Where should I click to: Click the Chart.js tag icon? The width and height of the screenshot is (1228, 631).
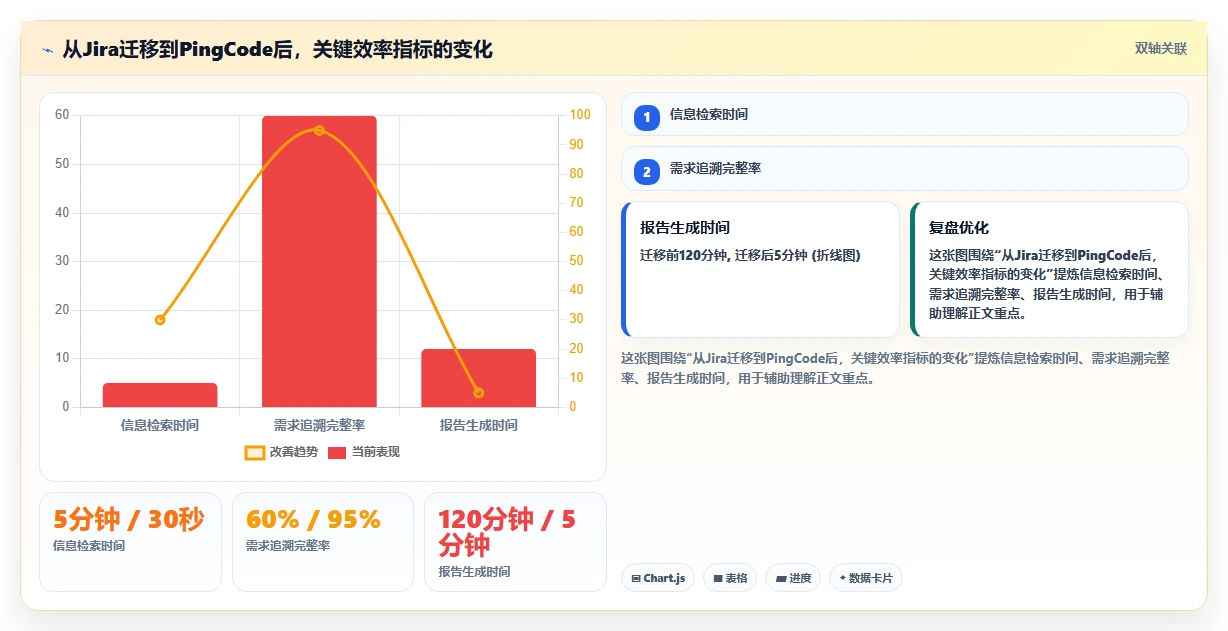(x=636, y=579)
